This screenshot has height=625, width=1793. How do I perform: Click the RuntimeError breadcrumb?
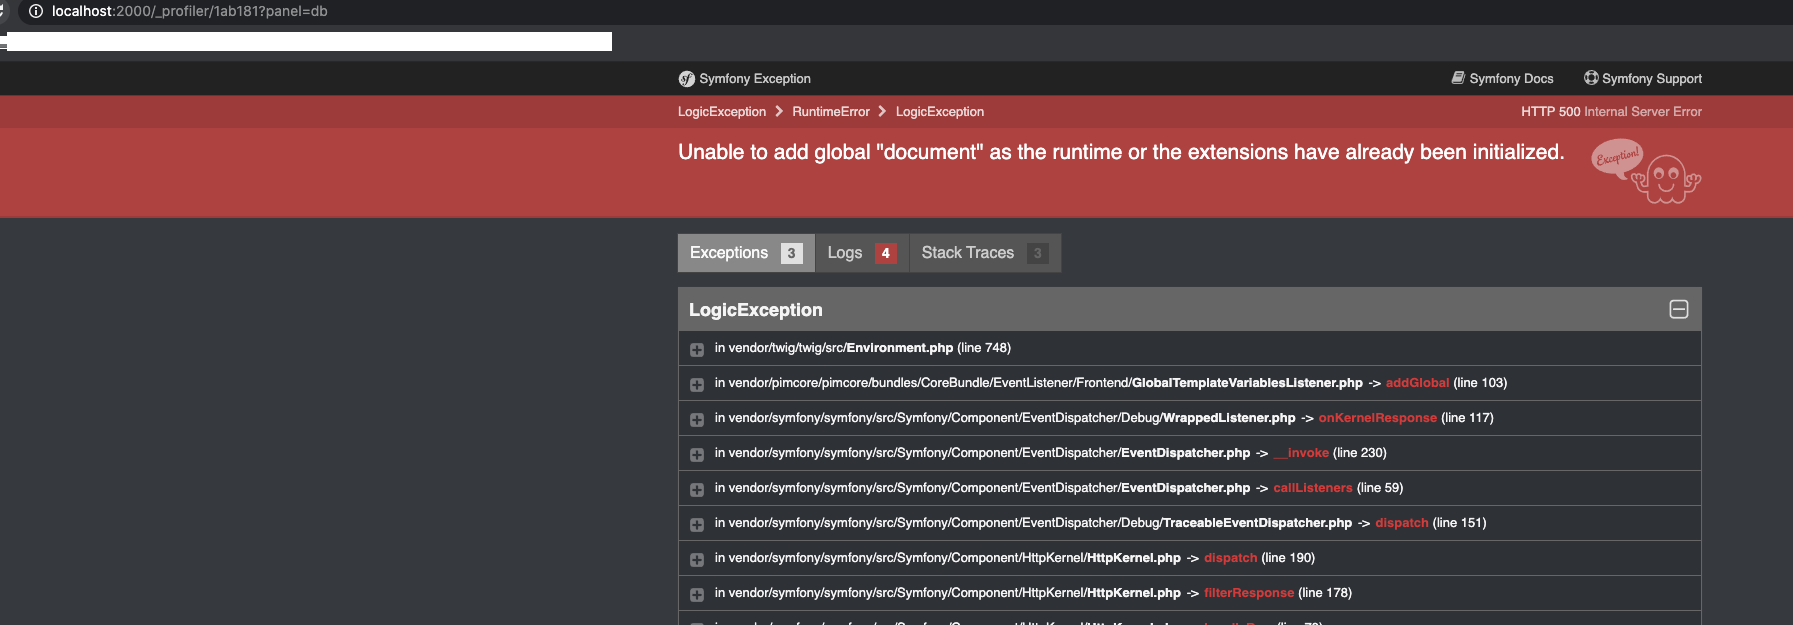[x=831, y=112]
